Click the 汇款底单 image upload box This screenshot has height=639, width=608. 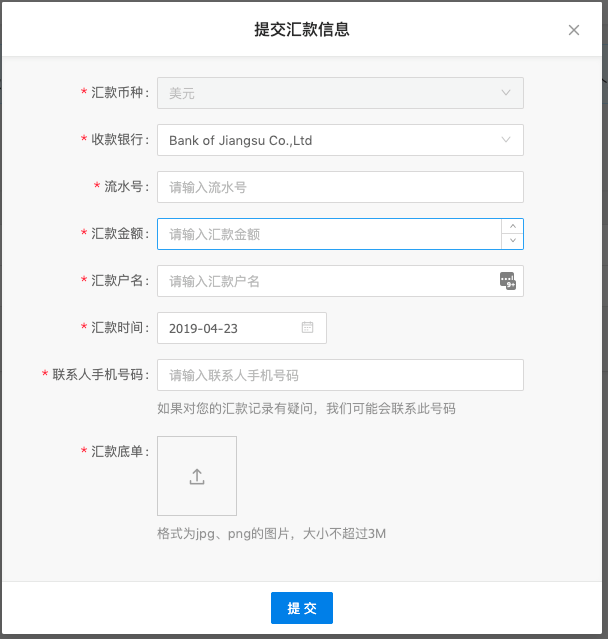197,476
